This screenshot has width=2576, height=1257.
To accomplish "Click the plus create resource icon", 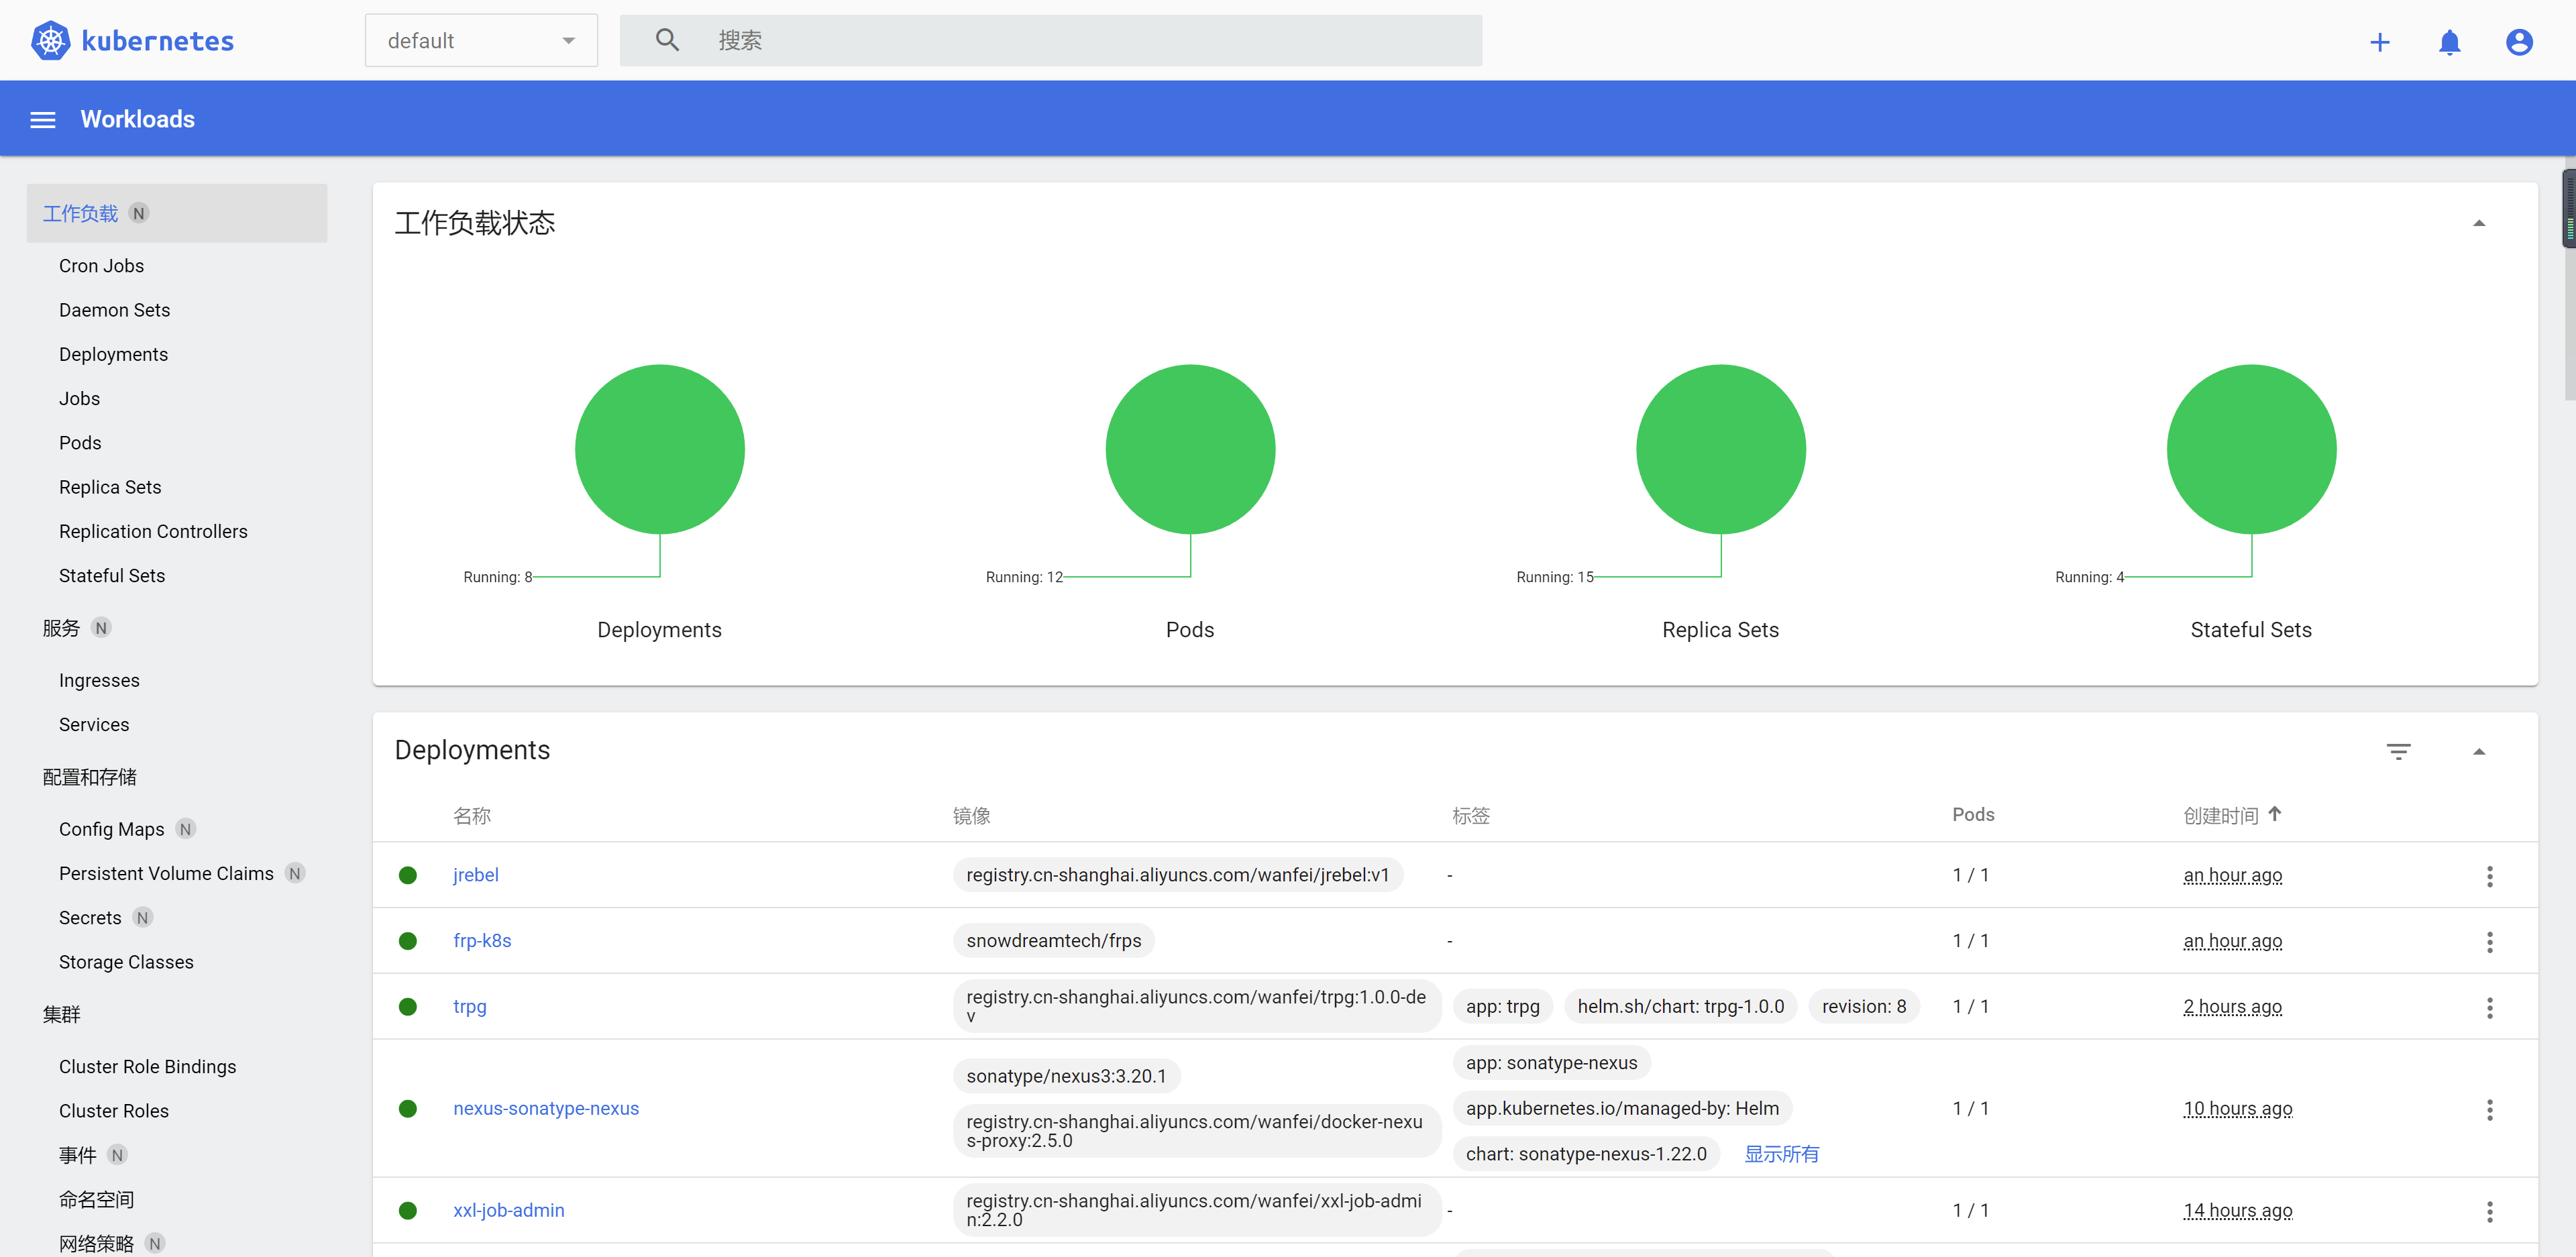I will [2379, 42].
